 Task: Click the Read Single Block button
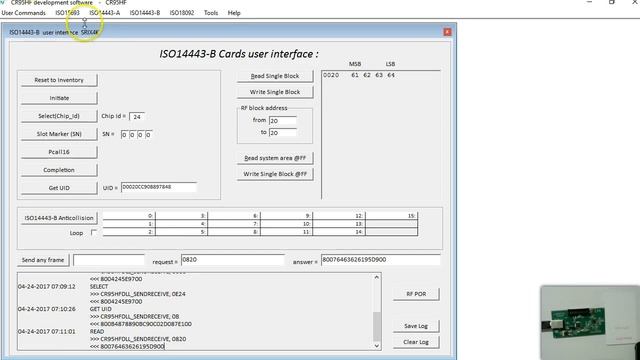pyautogui.click(x=275, y=76)
